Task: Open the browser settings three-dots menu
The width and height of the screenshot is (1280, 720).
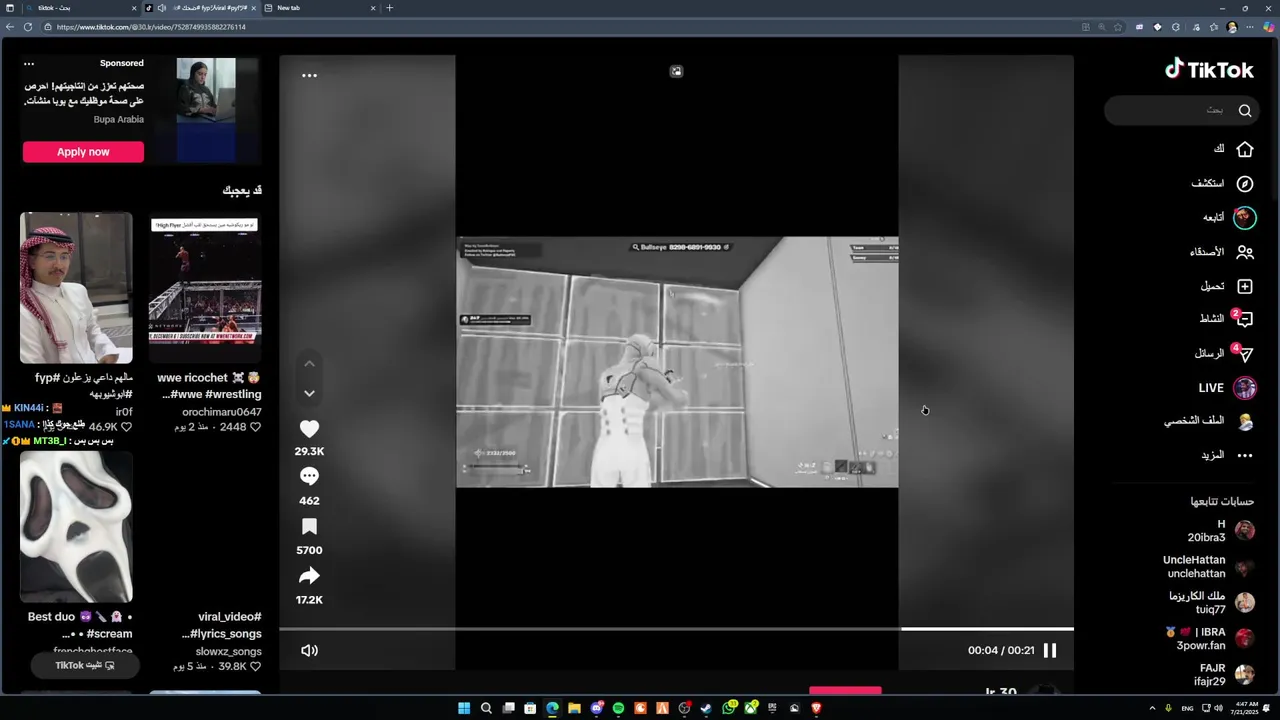Action: [1249, 27]
